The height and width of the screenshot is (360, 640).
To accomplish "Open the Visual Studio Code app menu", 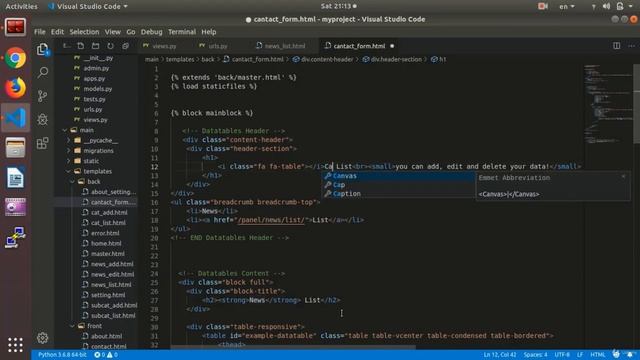I will [87, 7].
